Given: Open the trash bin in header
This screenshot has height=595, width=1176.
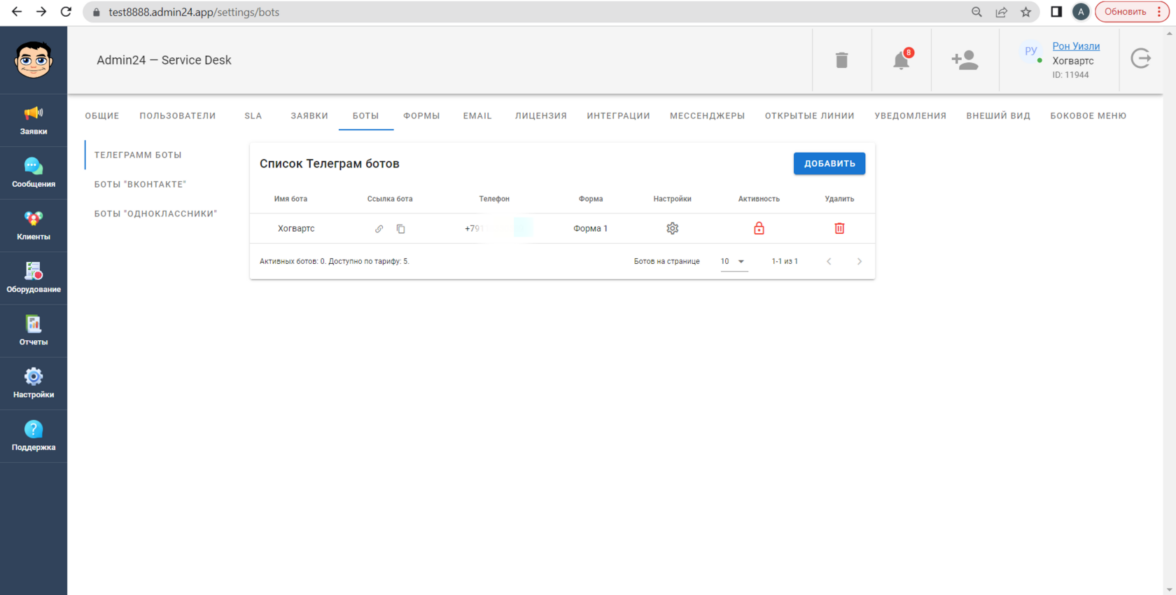Looking at the screenshot, I should click(x=841, y=60).
